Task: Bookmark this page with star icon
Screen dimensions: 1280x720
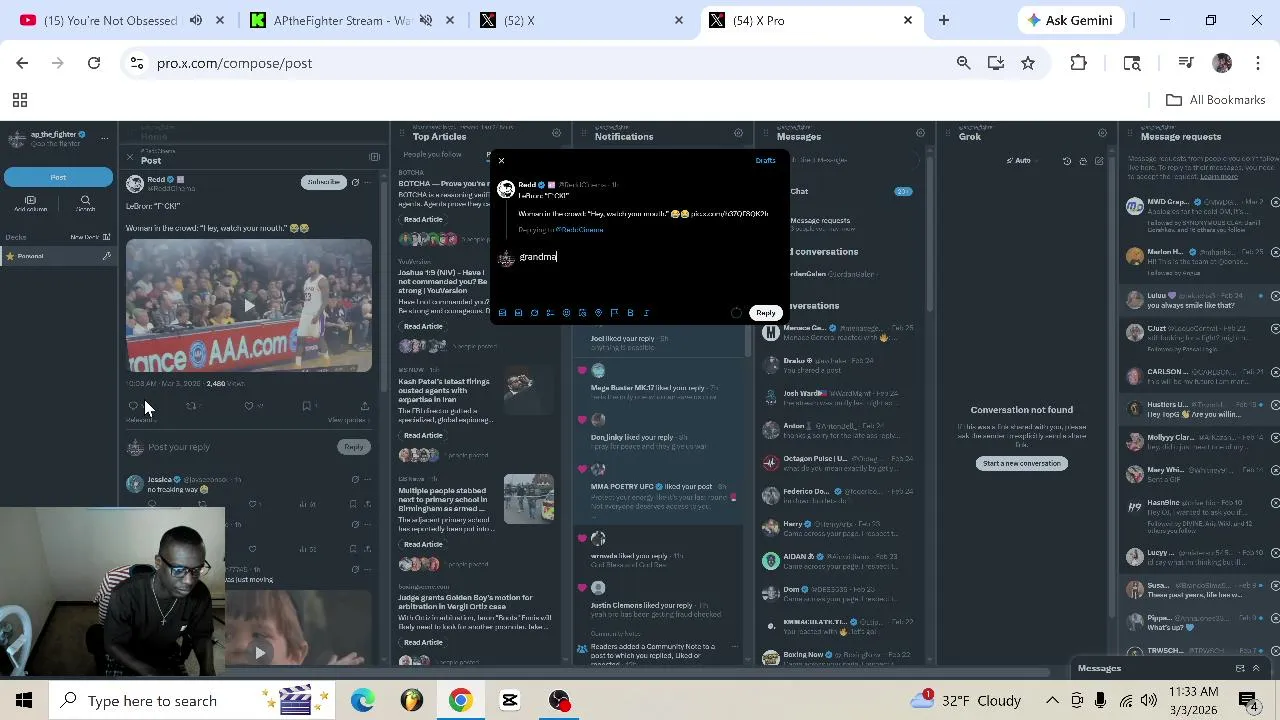Action: (1027, 63)
